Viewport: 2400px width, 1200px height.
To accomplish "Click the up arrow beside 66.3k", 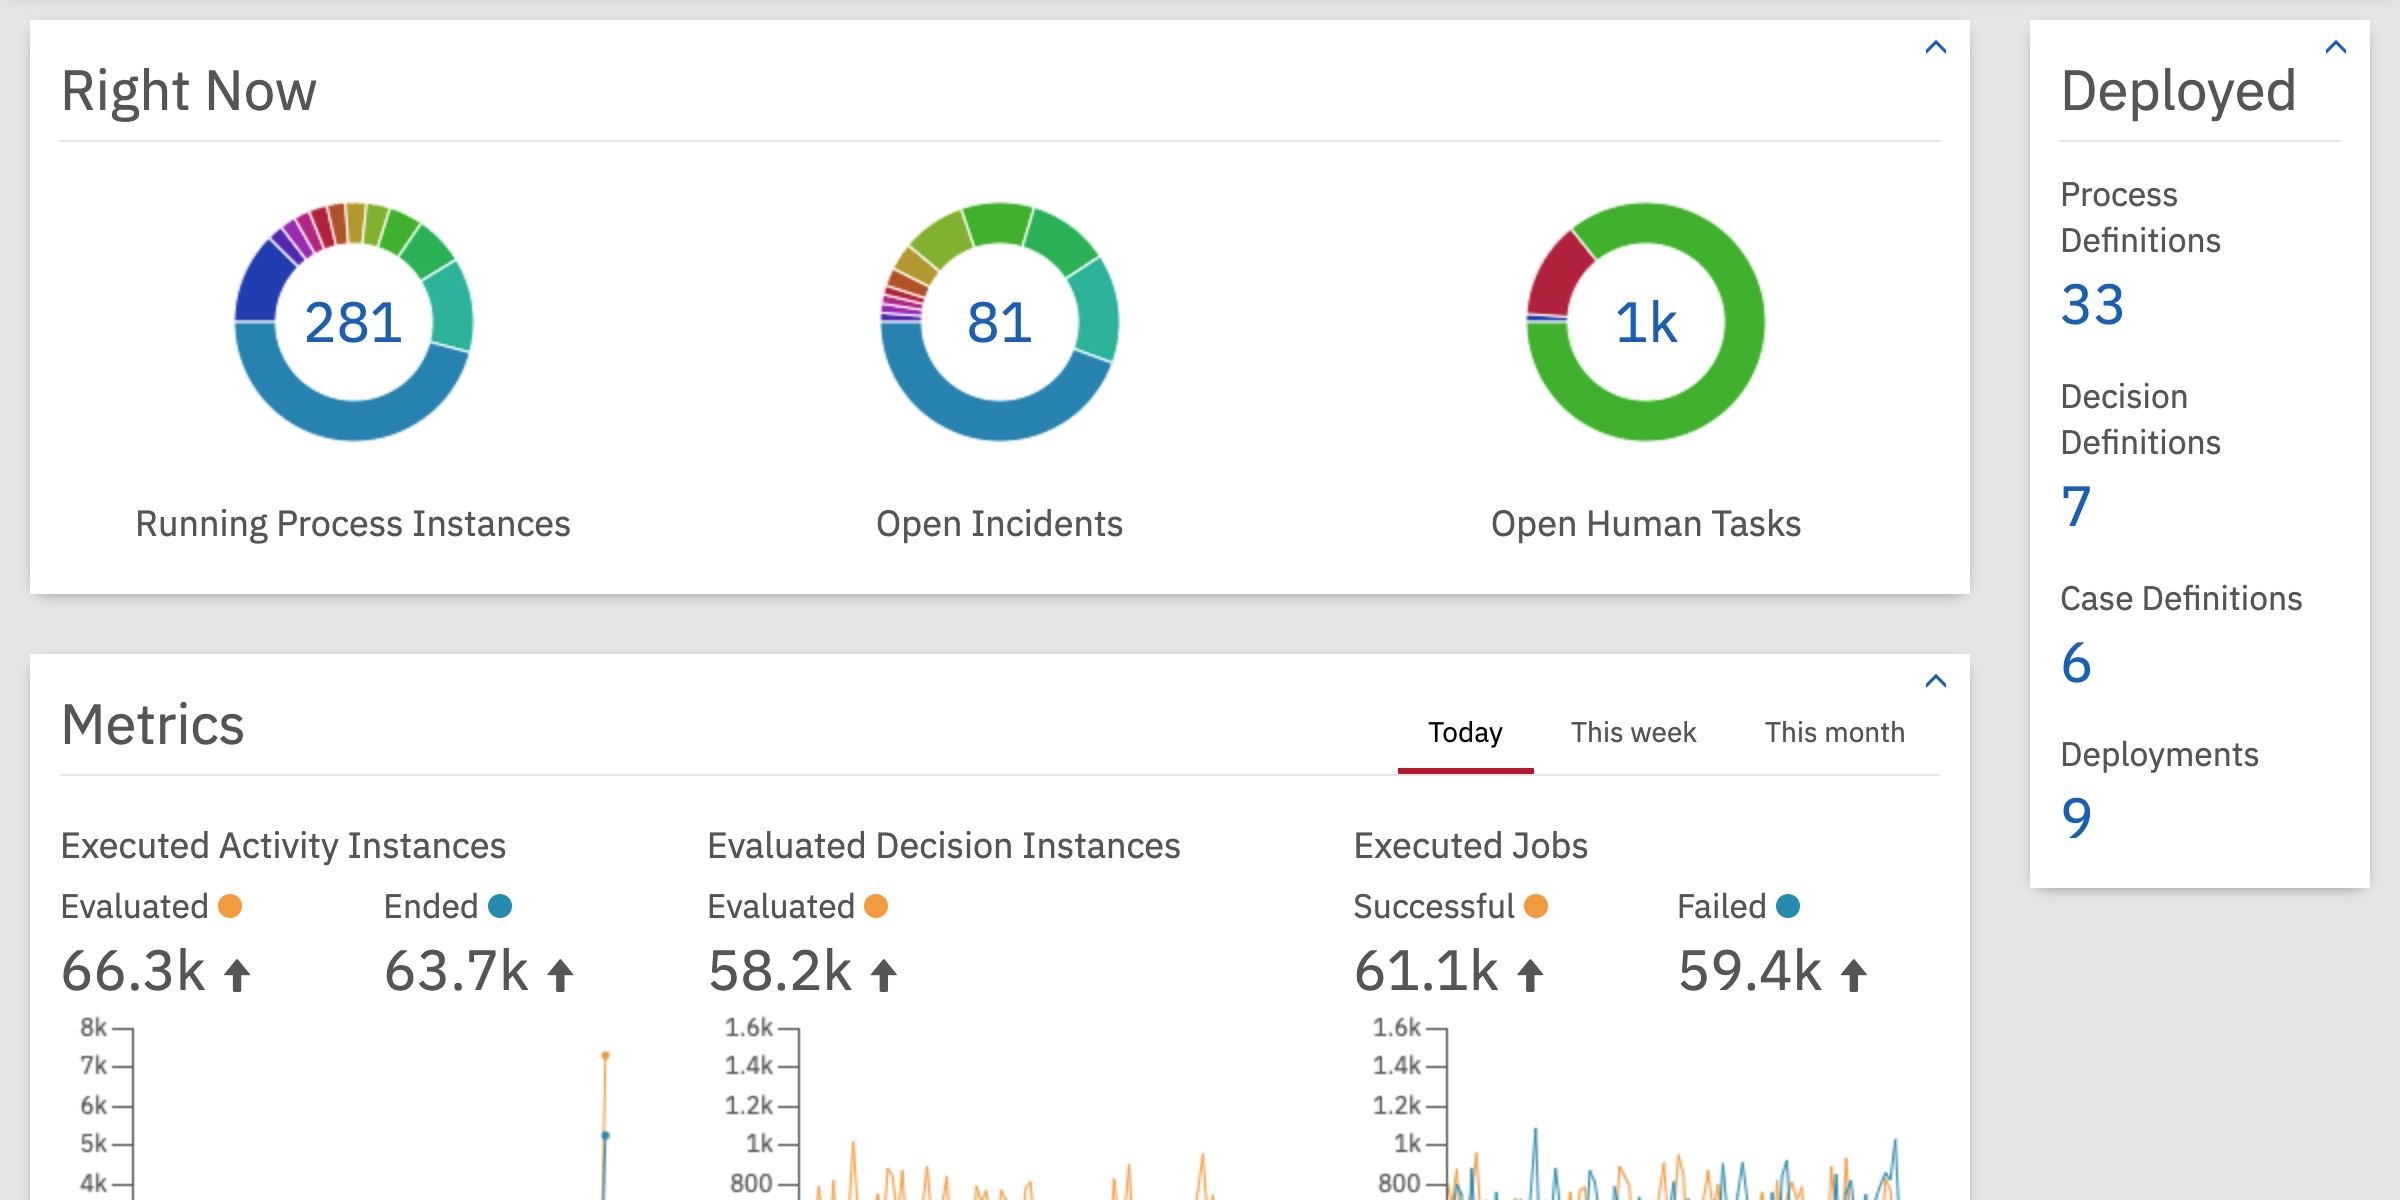I will (x=237, y=975).
